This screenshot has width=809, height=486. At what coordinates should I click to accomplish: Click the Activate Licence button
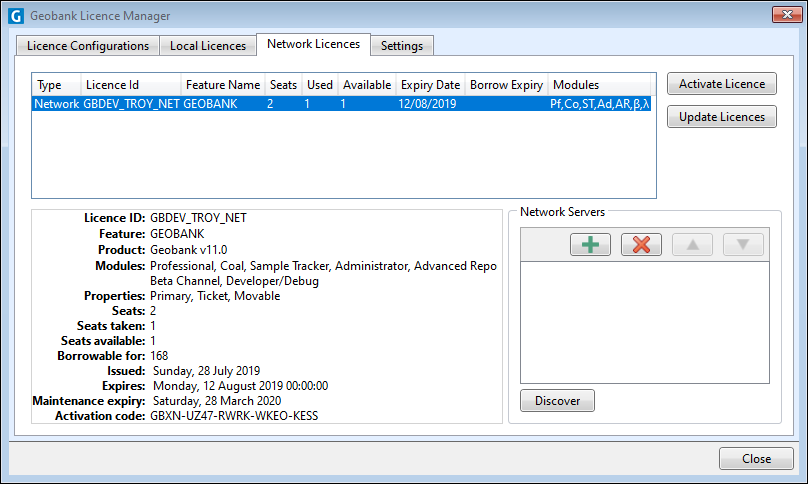(722, 84)
